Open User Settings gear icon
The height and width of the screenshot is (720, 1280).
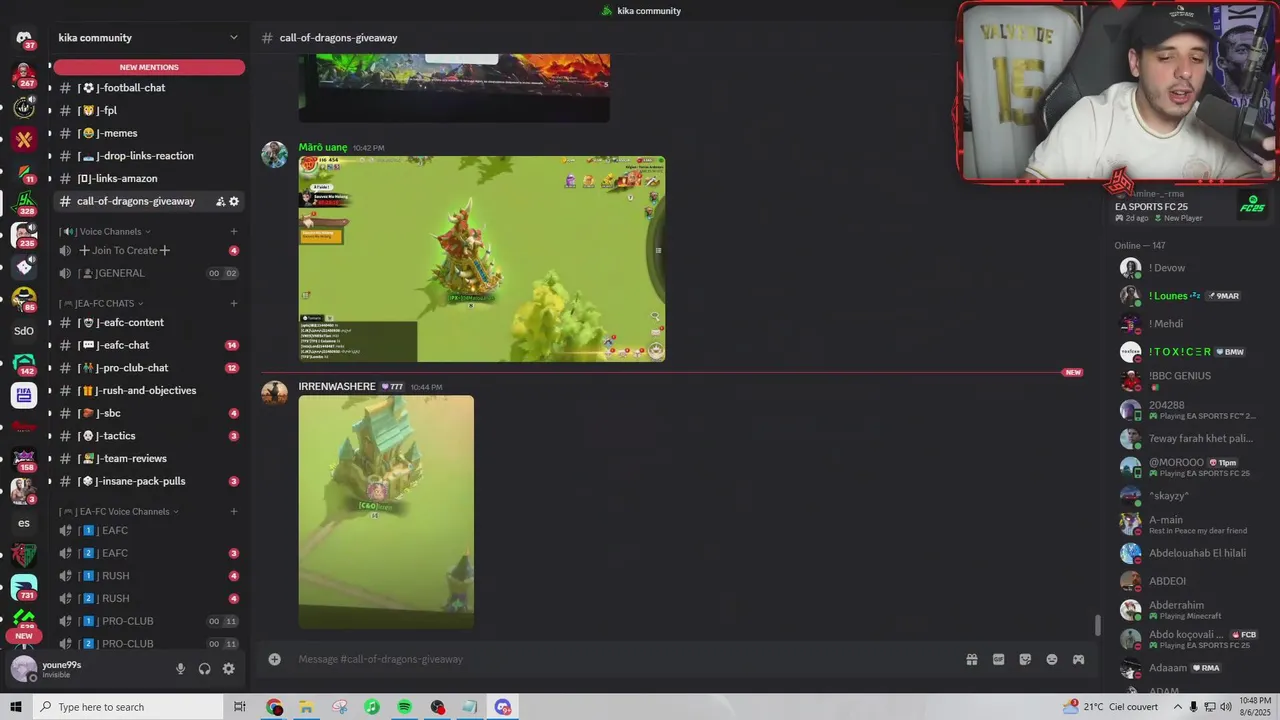229,669
